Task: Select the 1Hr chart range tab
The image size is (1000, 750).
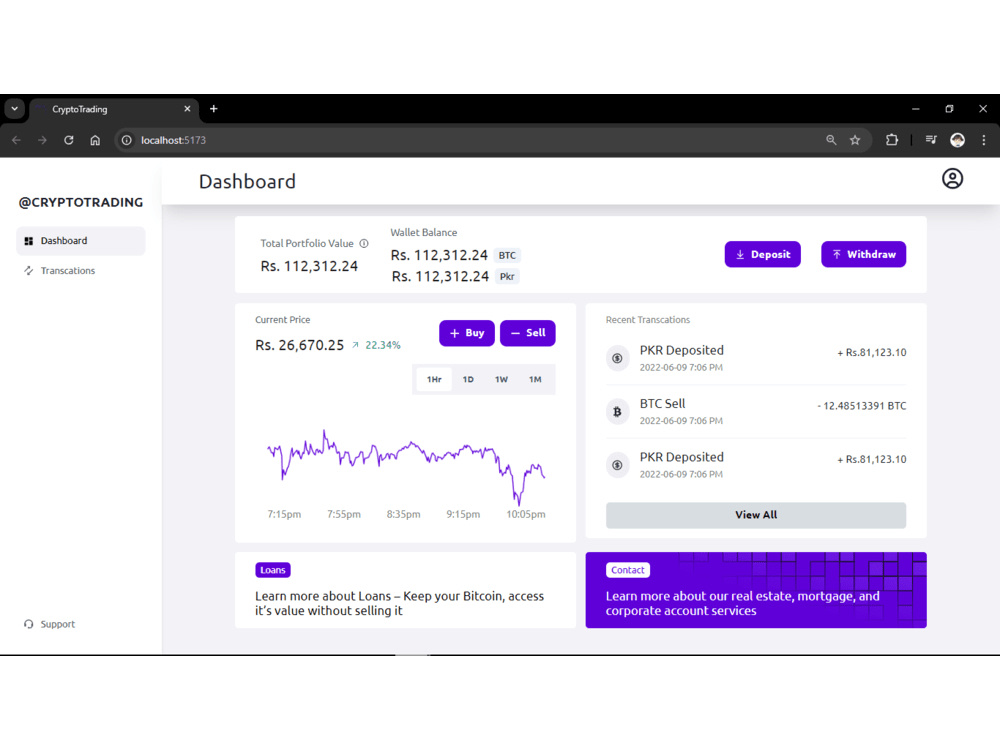Action: point(434,379)
